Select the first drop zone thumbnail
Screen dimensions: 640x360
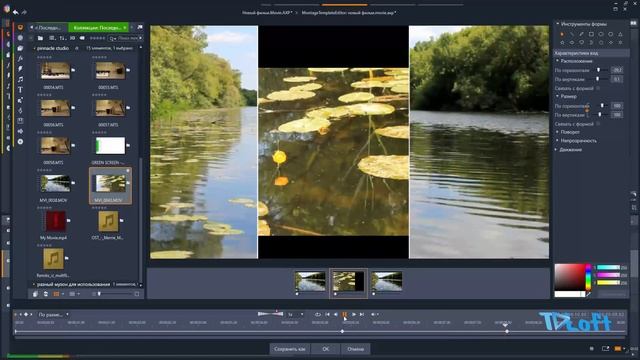[310, 281]
